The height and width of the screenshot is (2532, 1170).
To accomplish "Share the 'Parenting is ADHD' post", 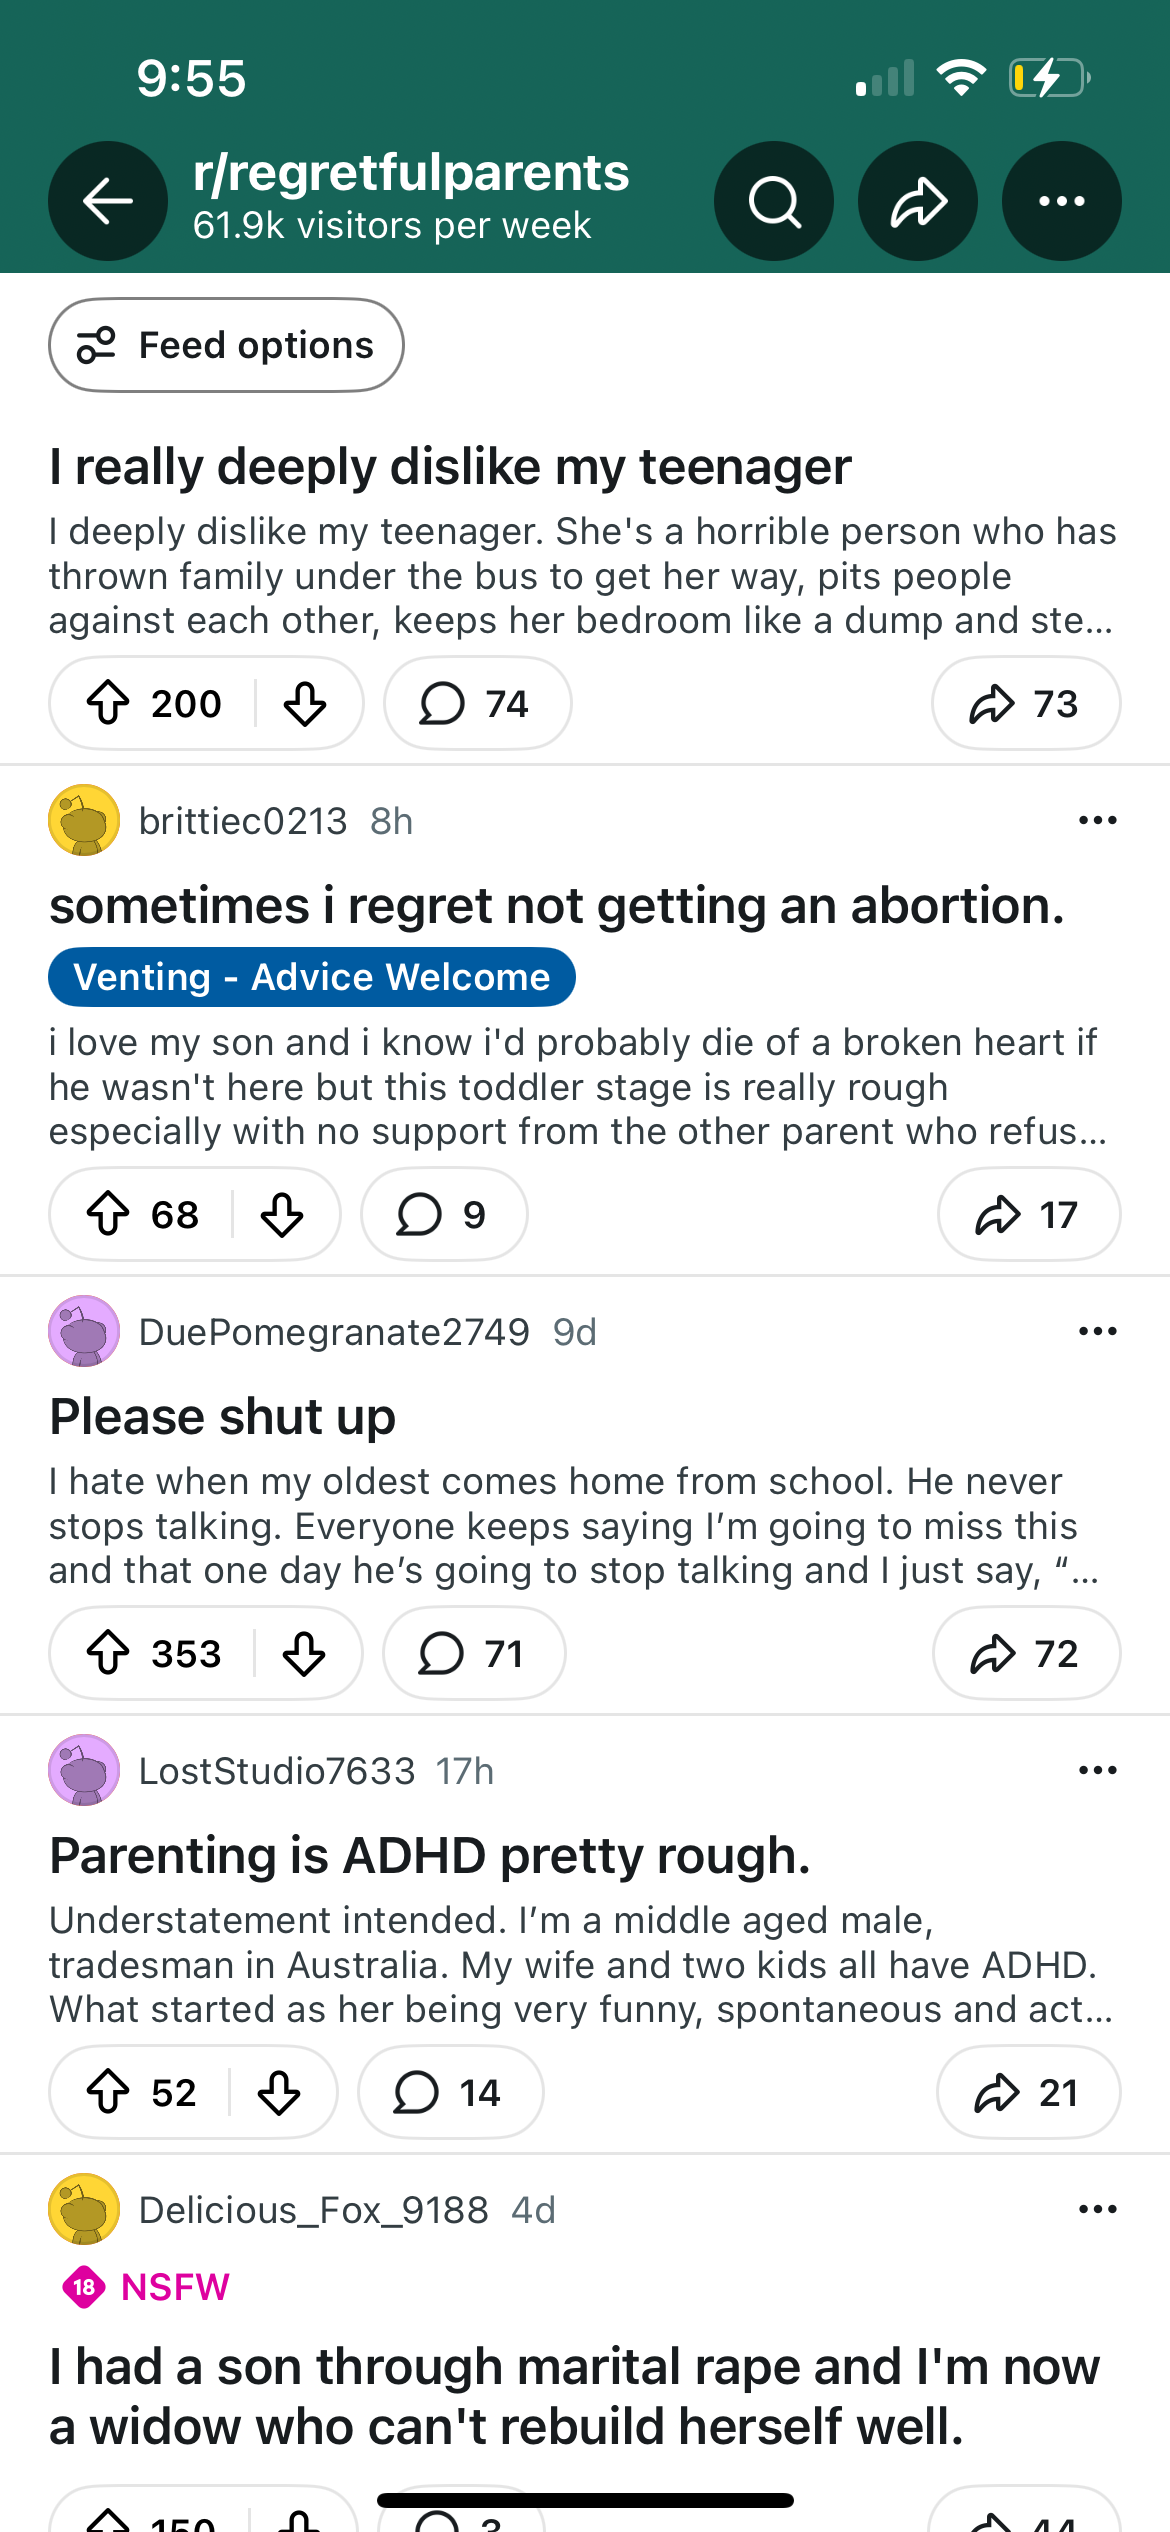I will (x=1027, y=2092).
